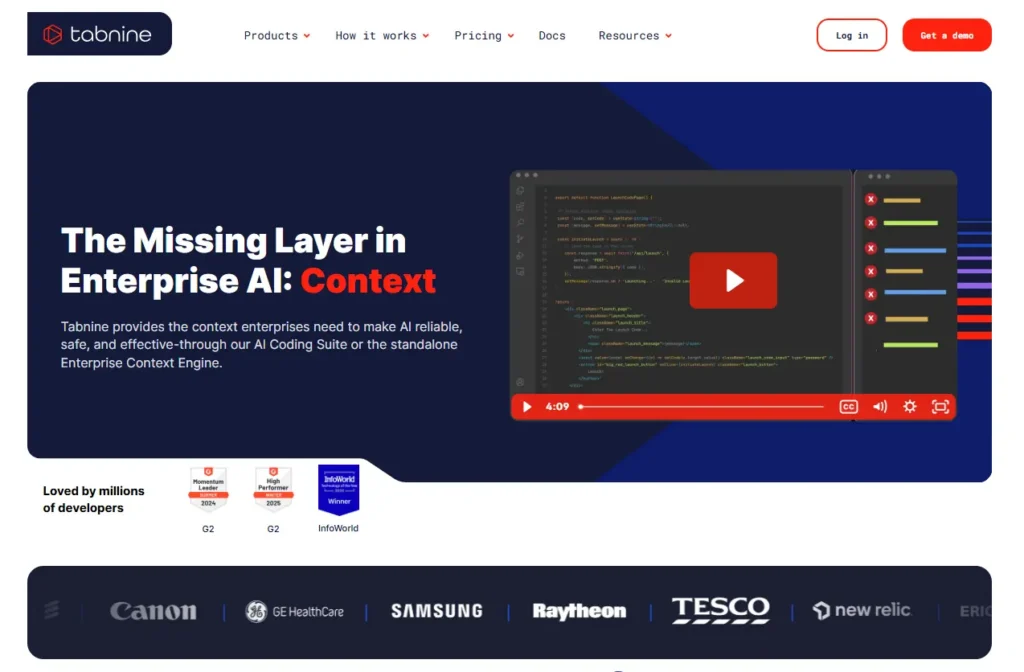The image size is (1024, 672).
Task: Enter fullscreen mode on the video
Action: pyautogui.click(x=940, y=407)
